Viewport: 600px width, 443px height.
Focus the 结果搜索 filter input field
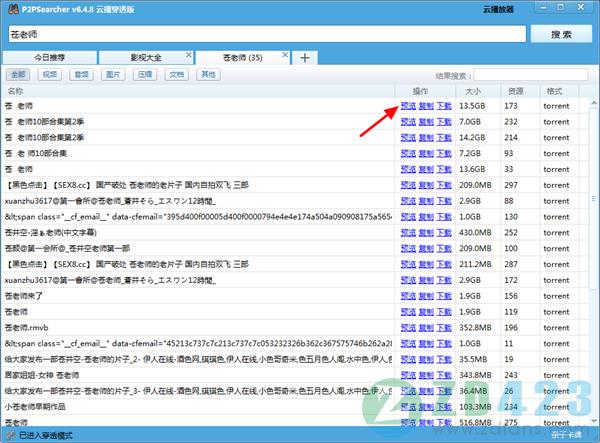point(531,75)
